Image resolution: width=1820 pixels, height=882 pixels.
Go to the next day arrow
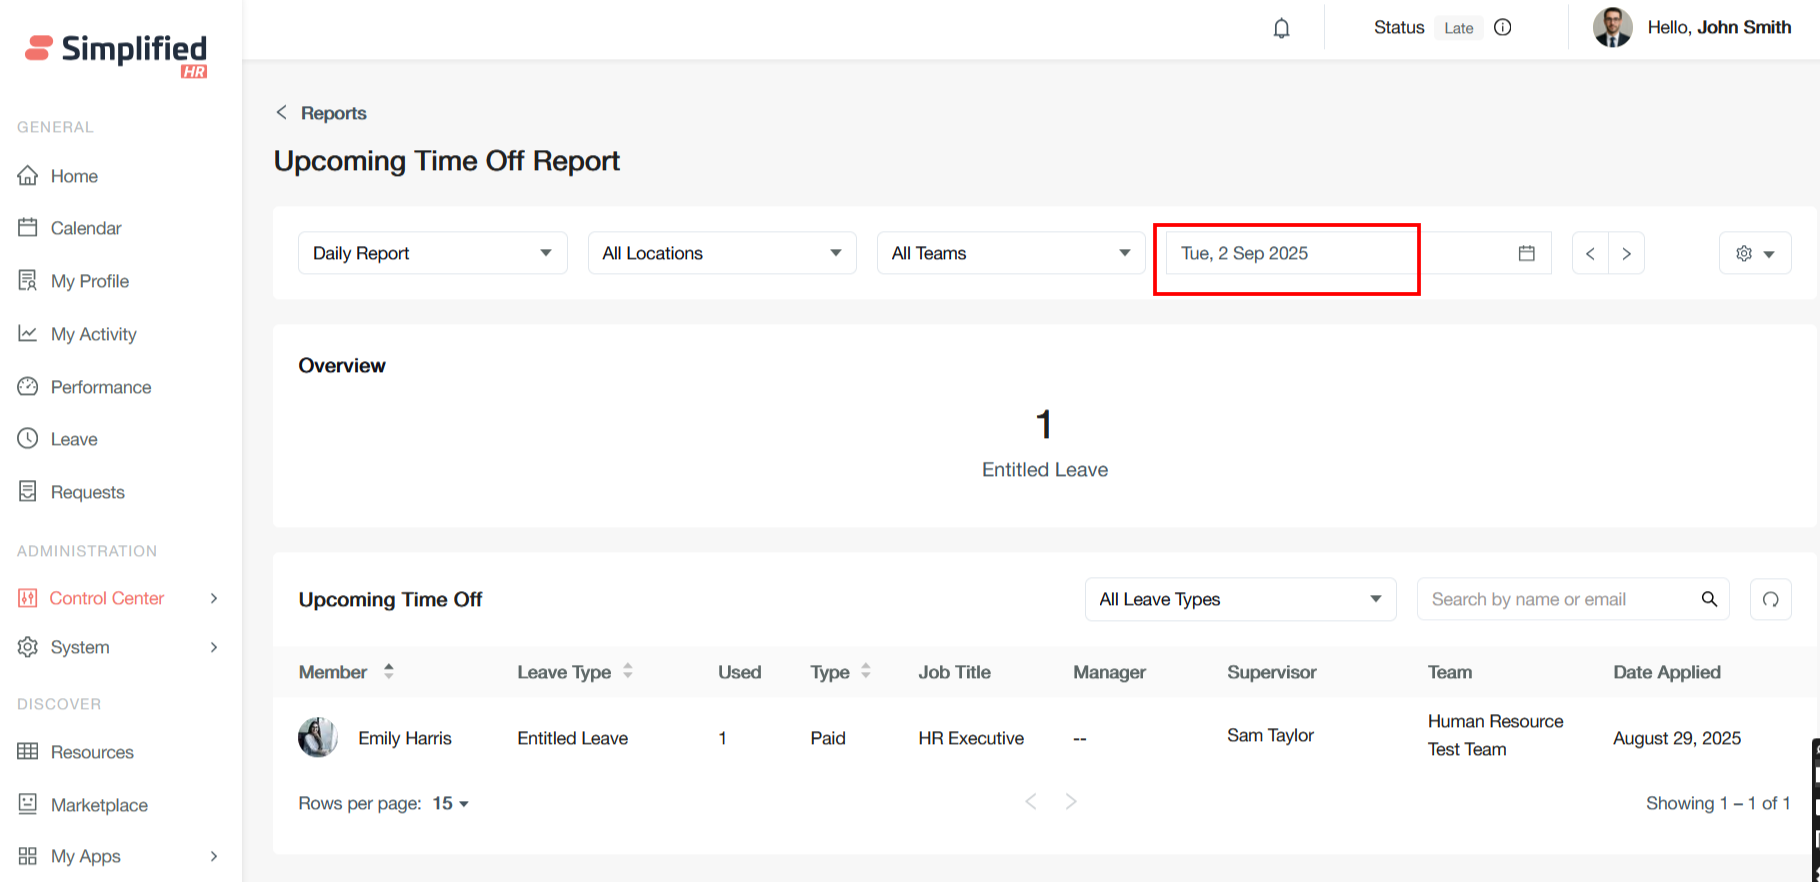click(1626, 253)
